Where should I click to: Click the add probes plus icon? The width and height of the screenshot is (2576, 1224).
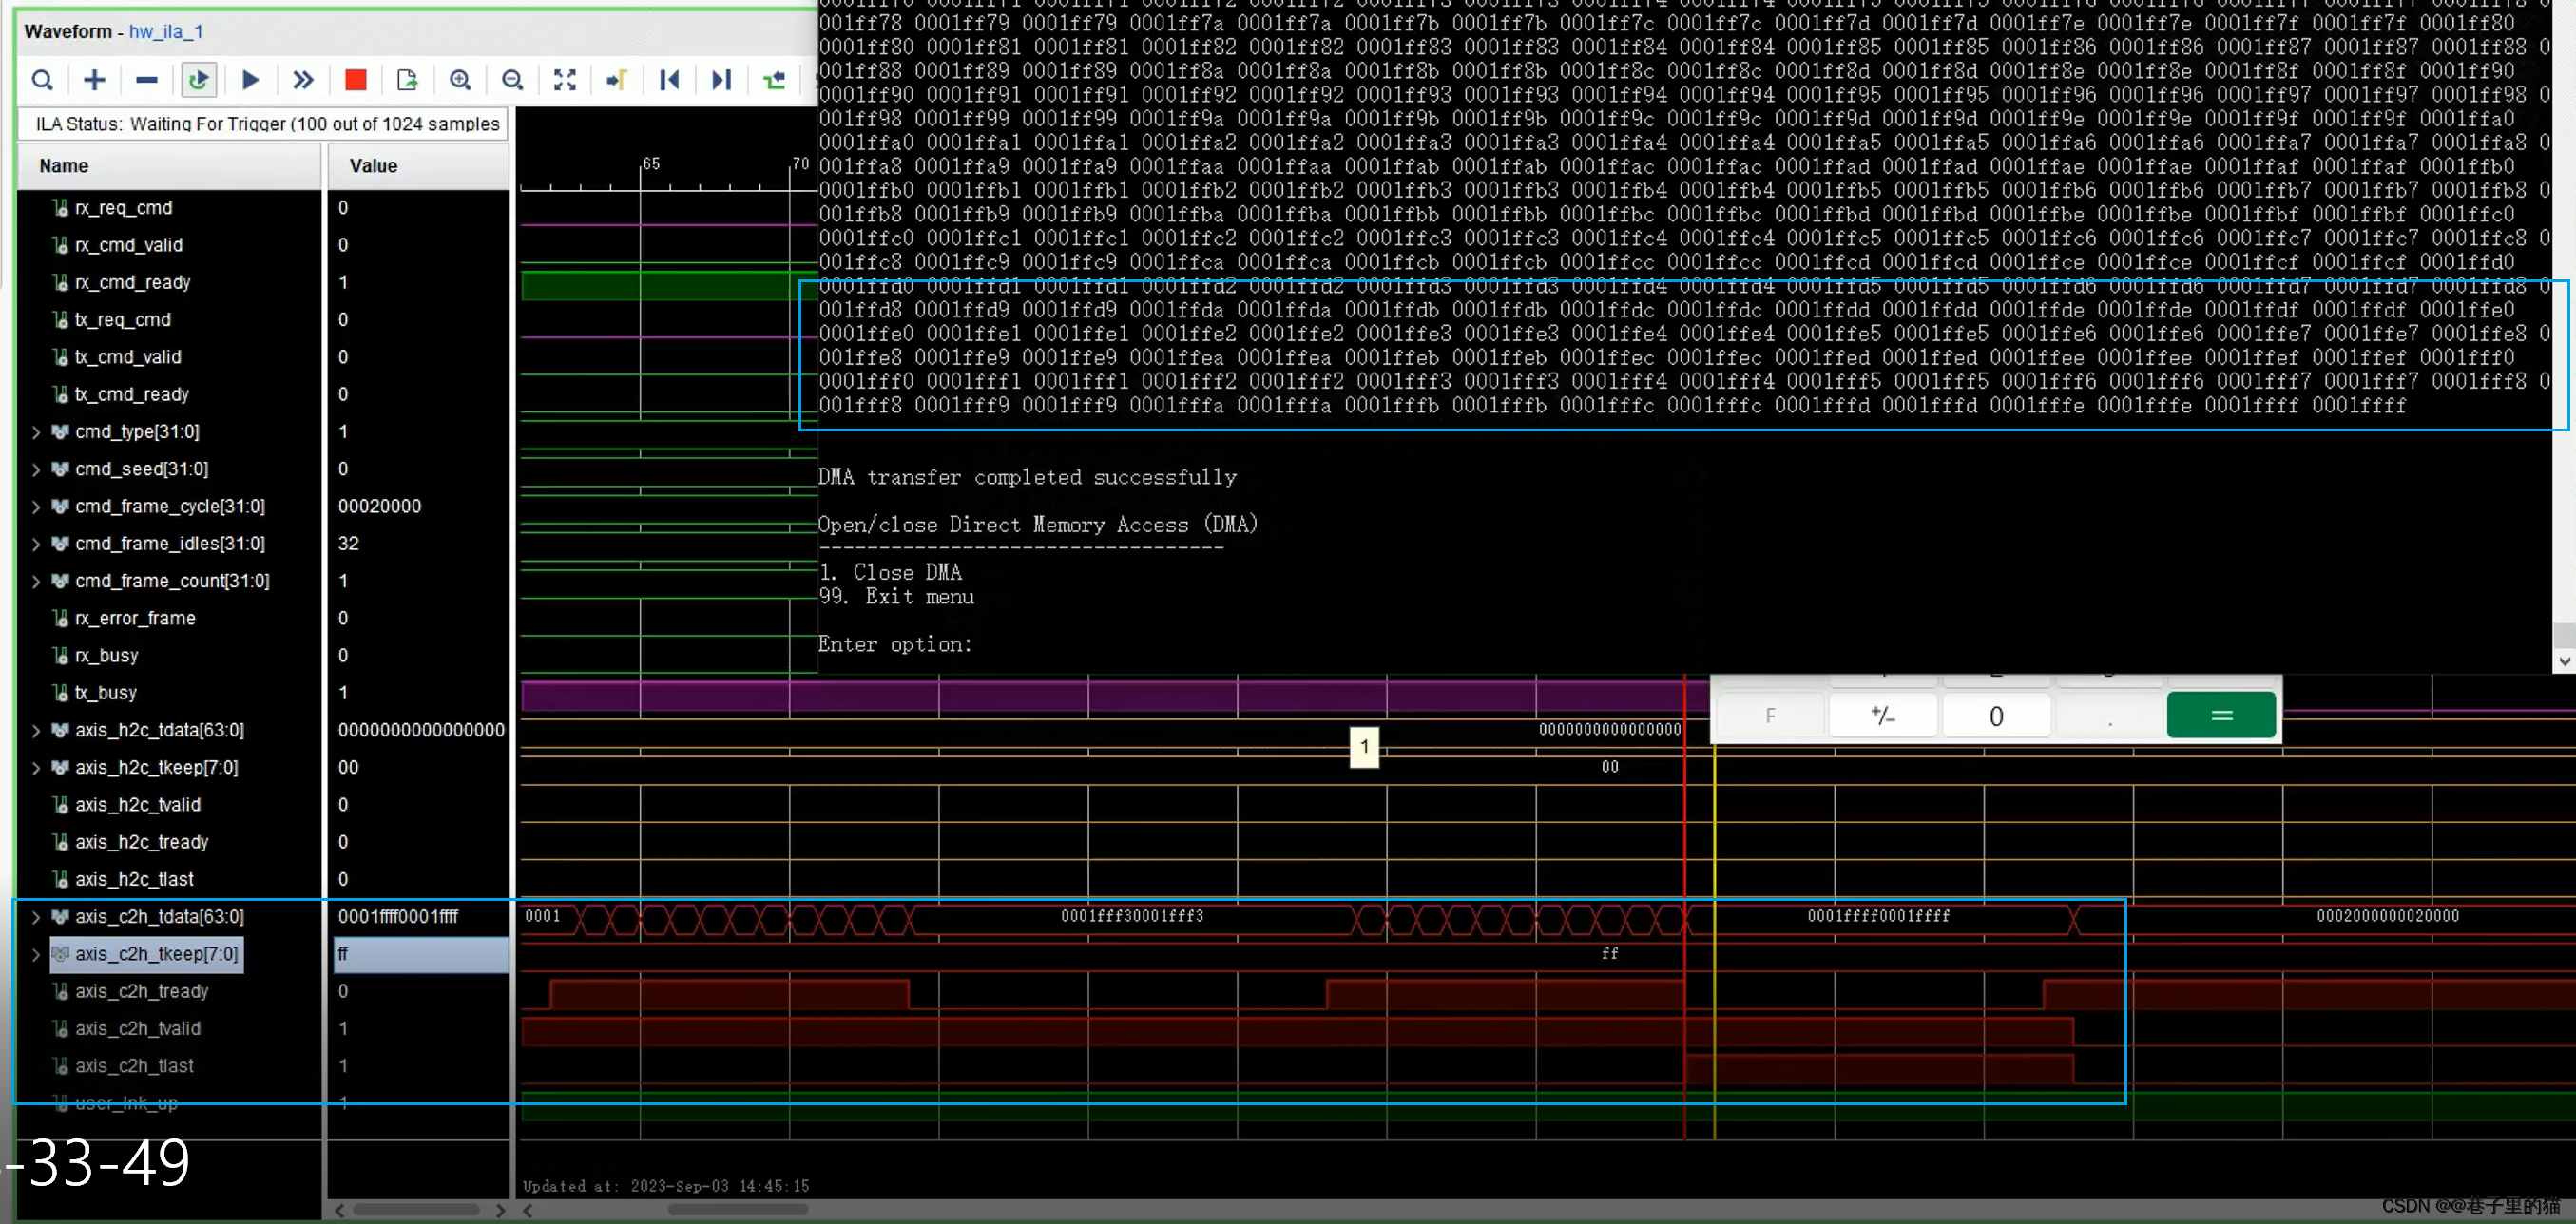[94, 80]
